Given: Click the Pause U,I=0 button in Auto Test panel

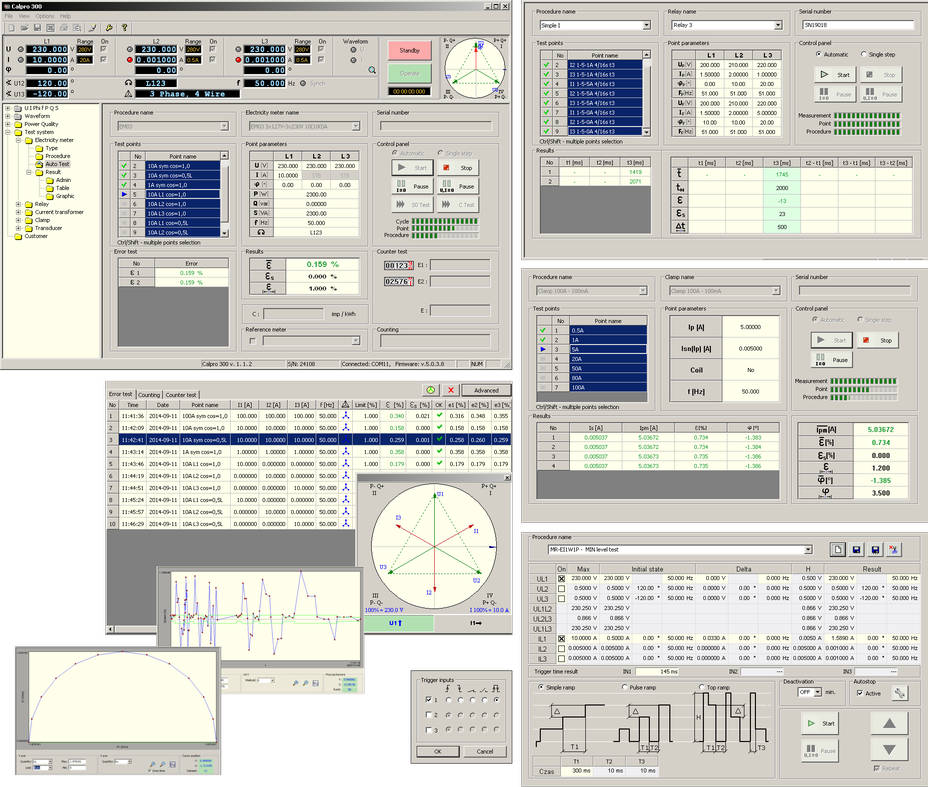Looking at the screenshot, I should coord(457,186).
